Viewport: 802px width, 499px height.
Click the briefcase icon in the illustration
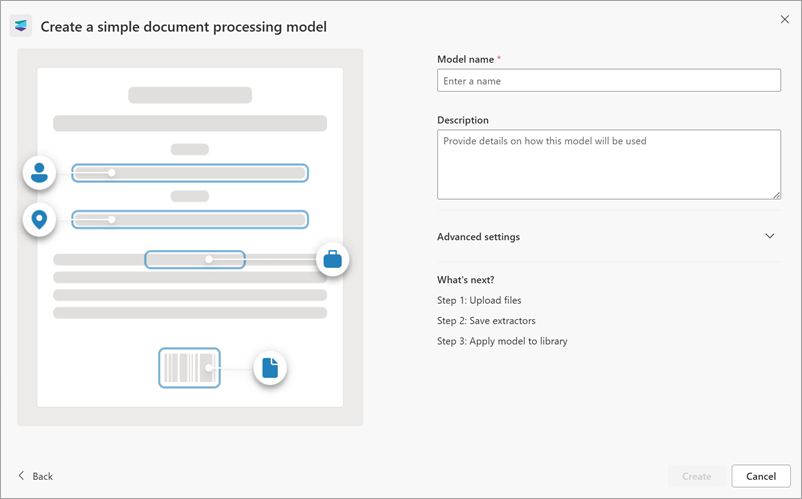[332, 260]
